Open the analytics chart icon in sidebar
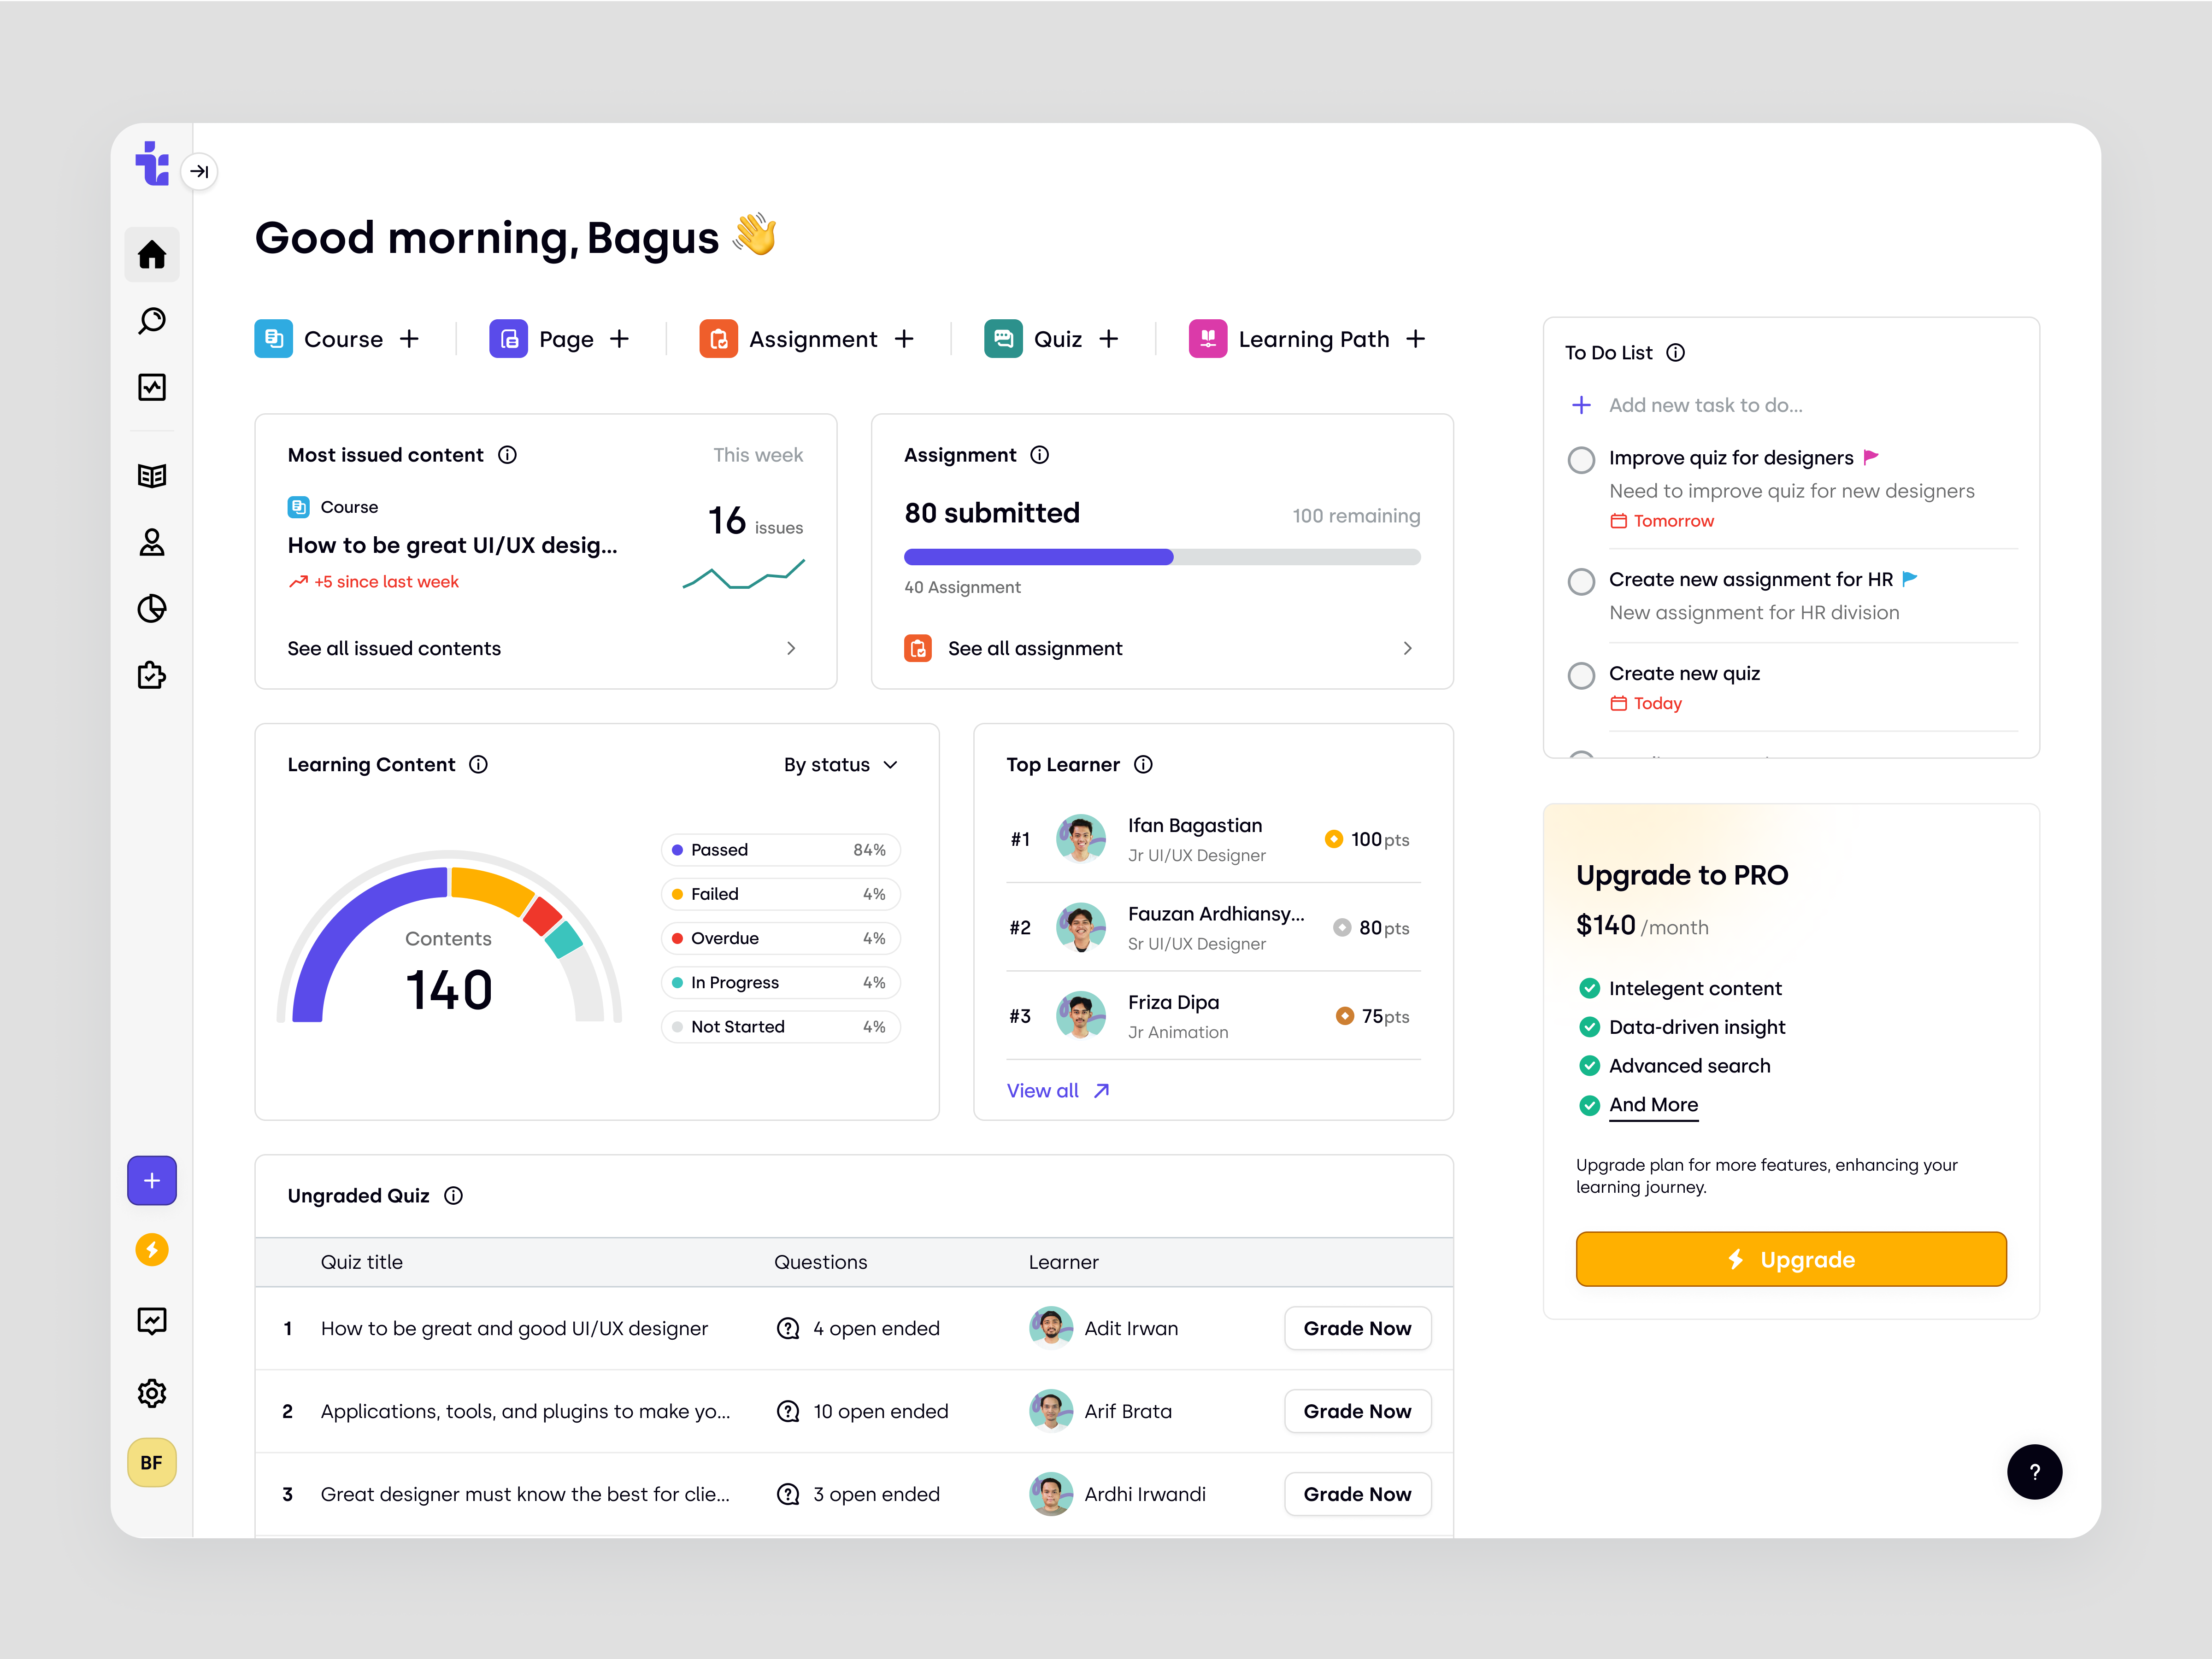Image resolution: width=2212 pixels, height=1659 pixels. pos(151,387)
